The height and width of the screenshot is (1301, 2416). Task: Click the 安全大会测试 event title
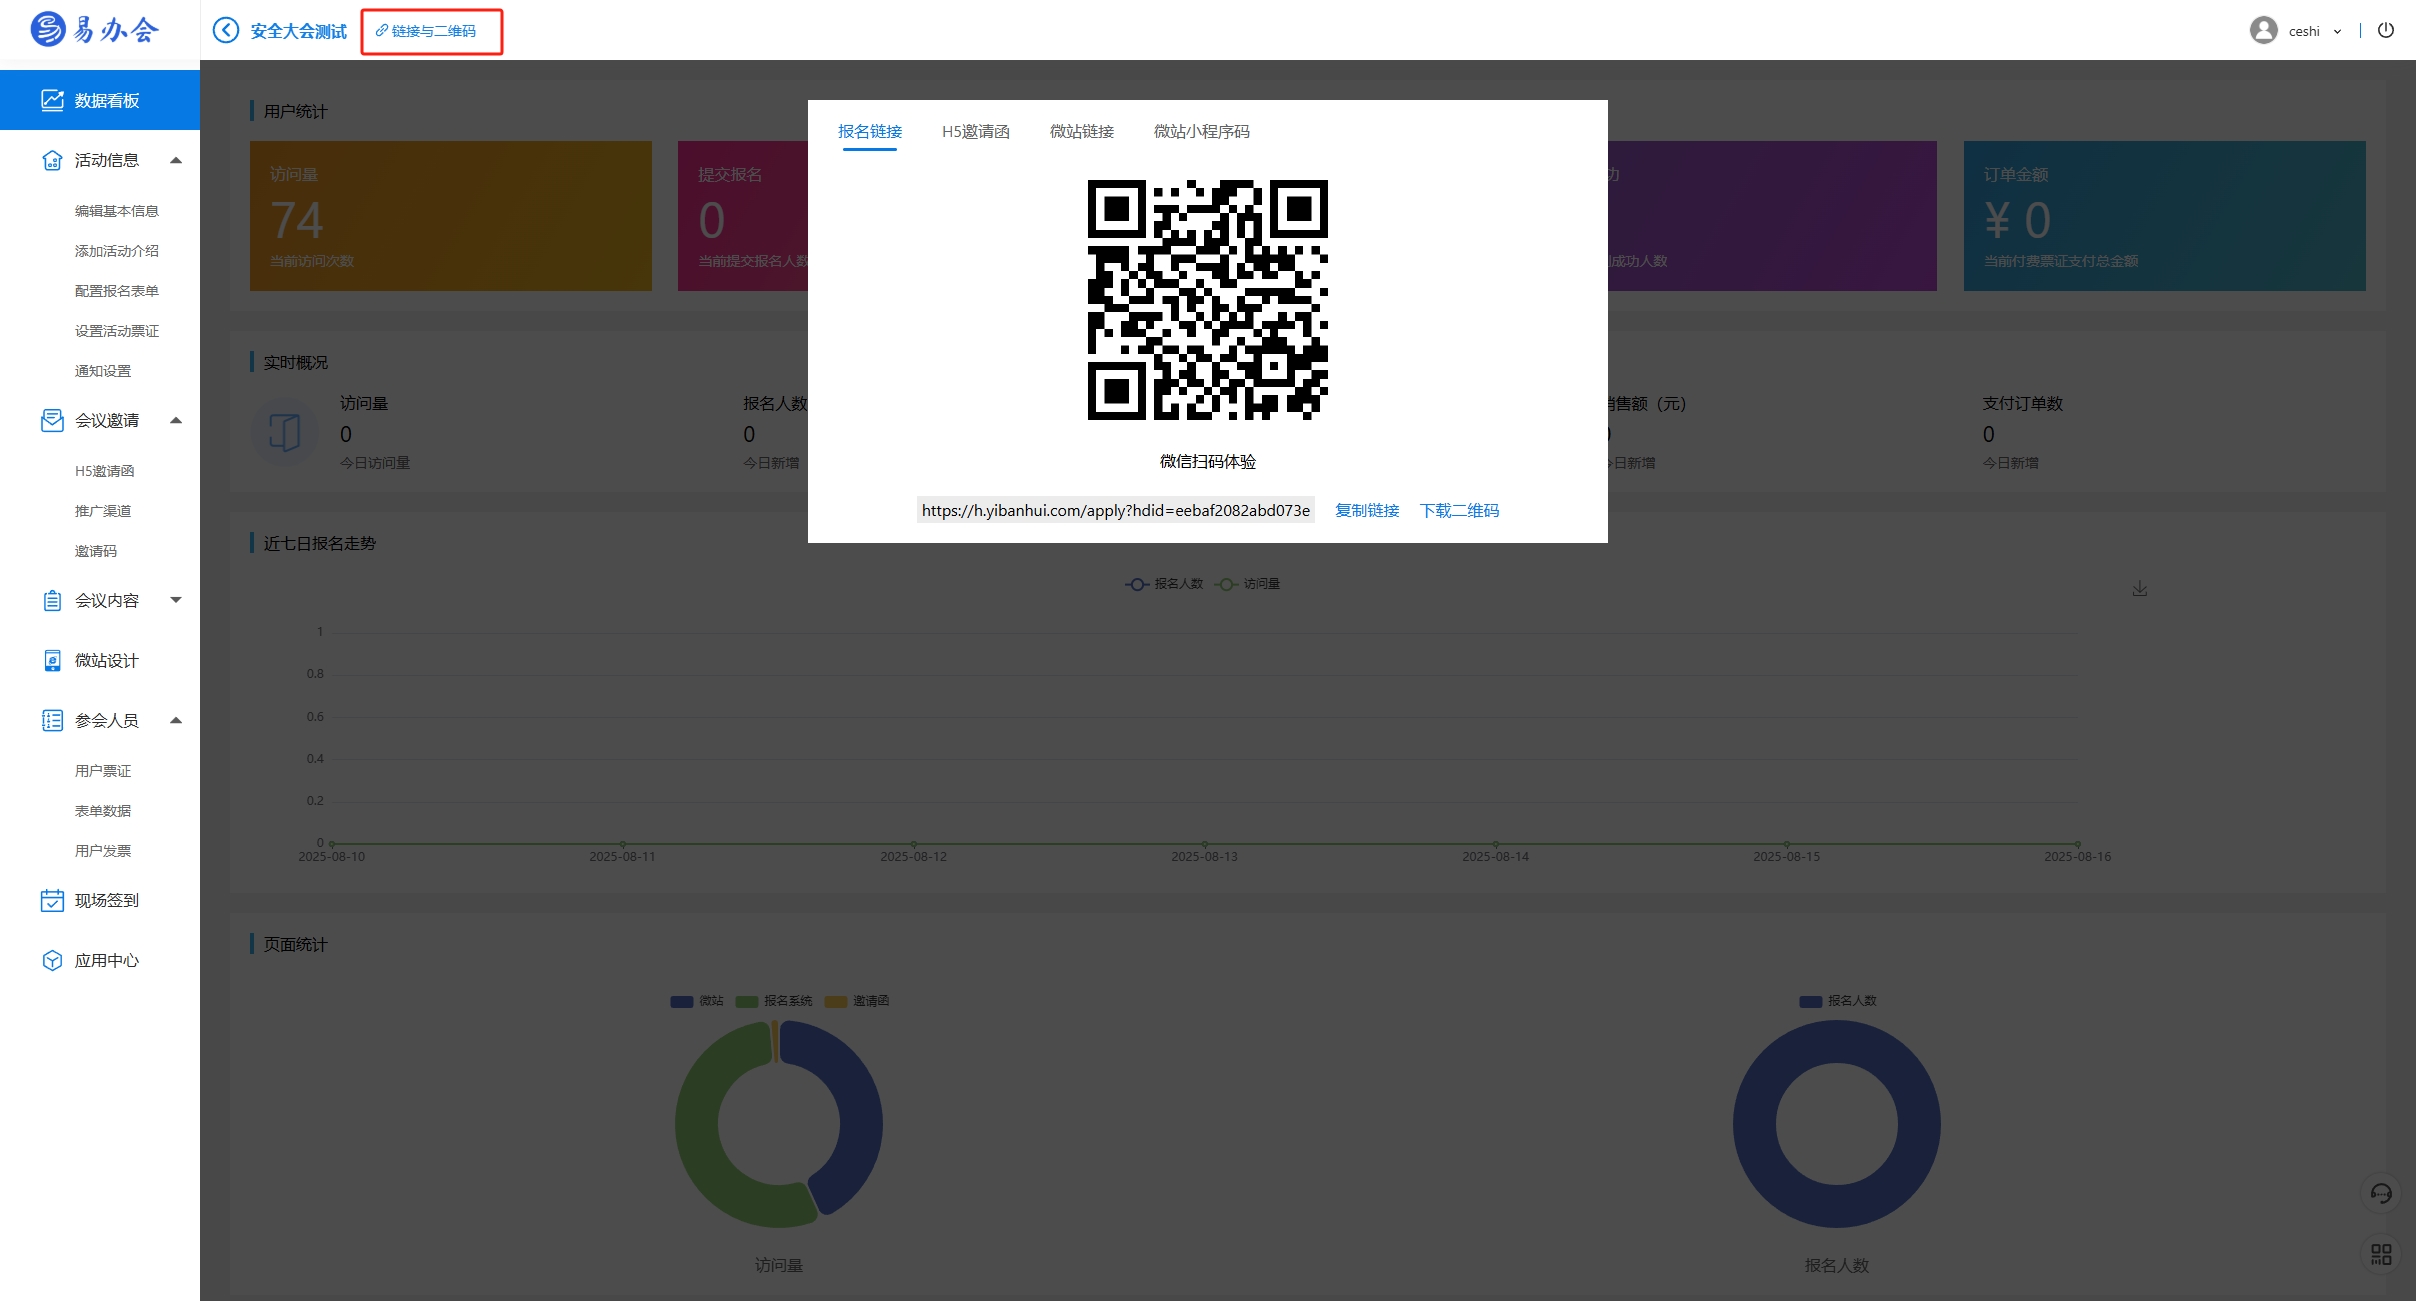tap(298, 31)
